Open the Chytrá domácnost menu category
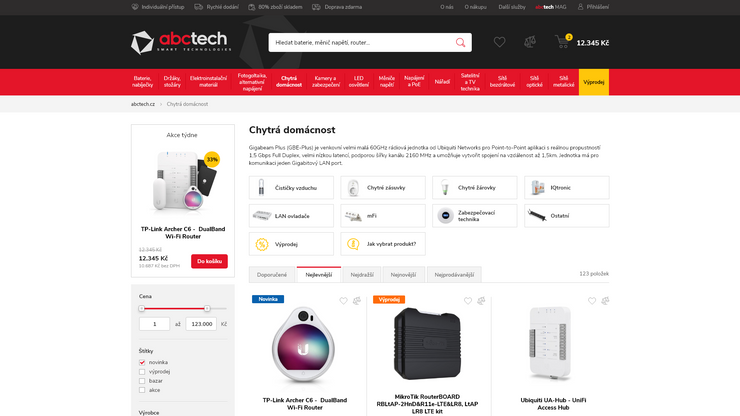Image resolution: width=740 pixels, height=416 pixels. pos(289,82)
